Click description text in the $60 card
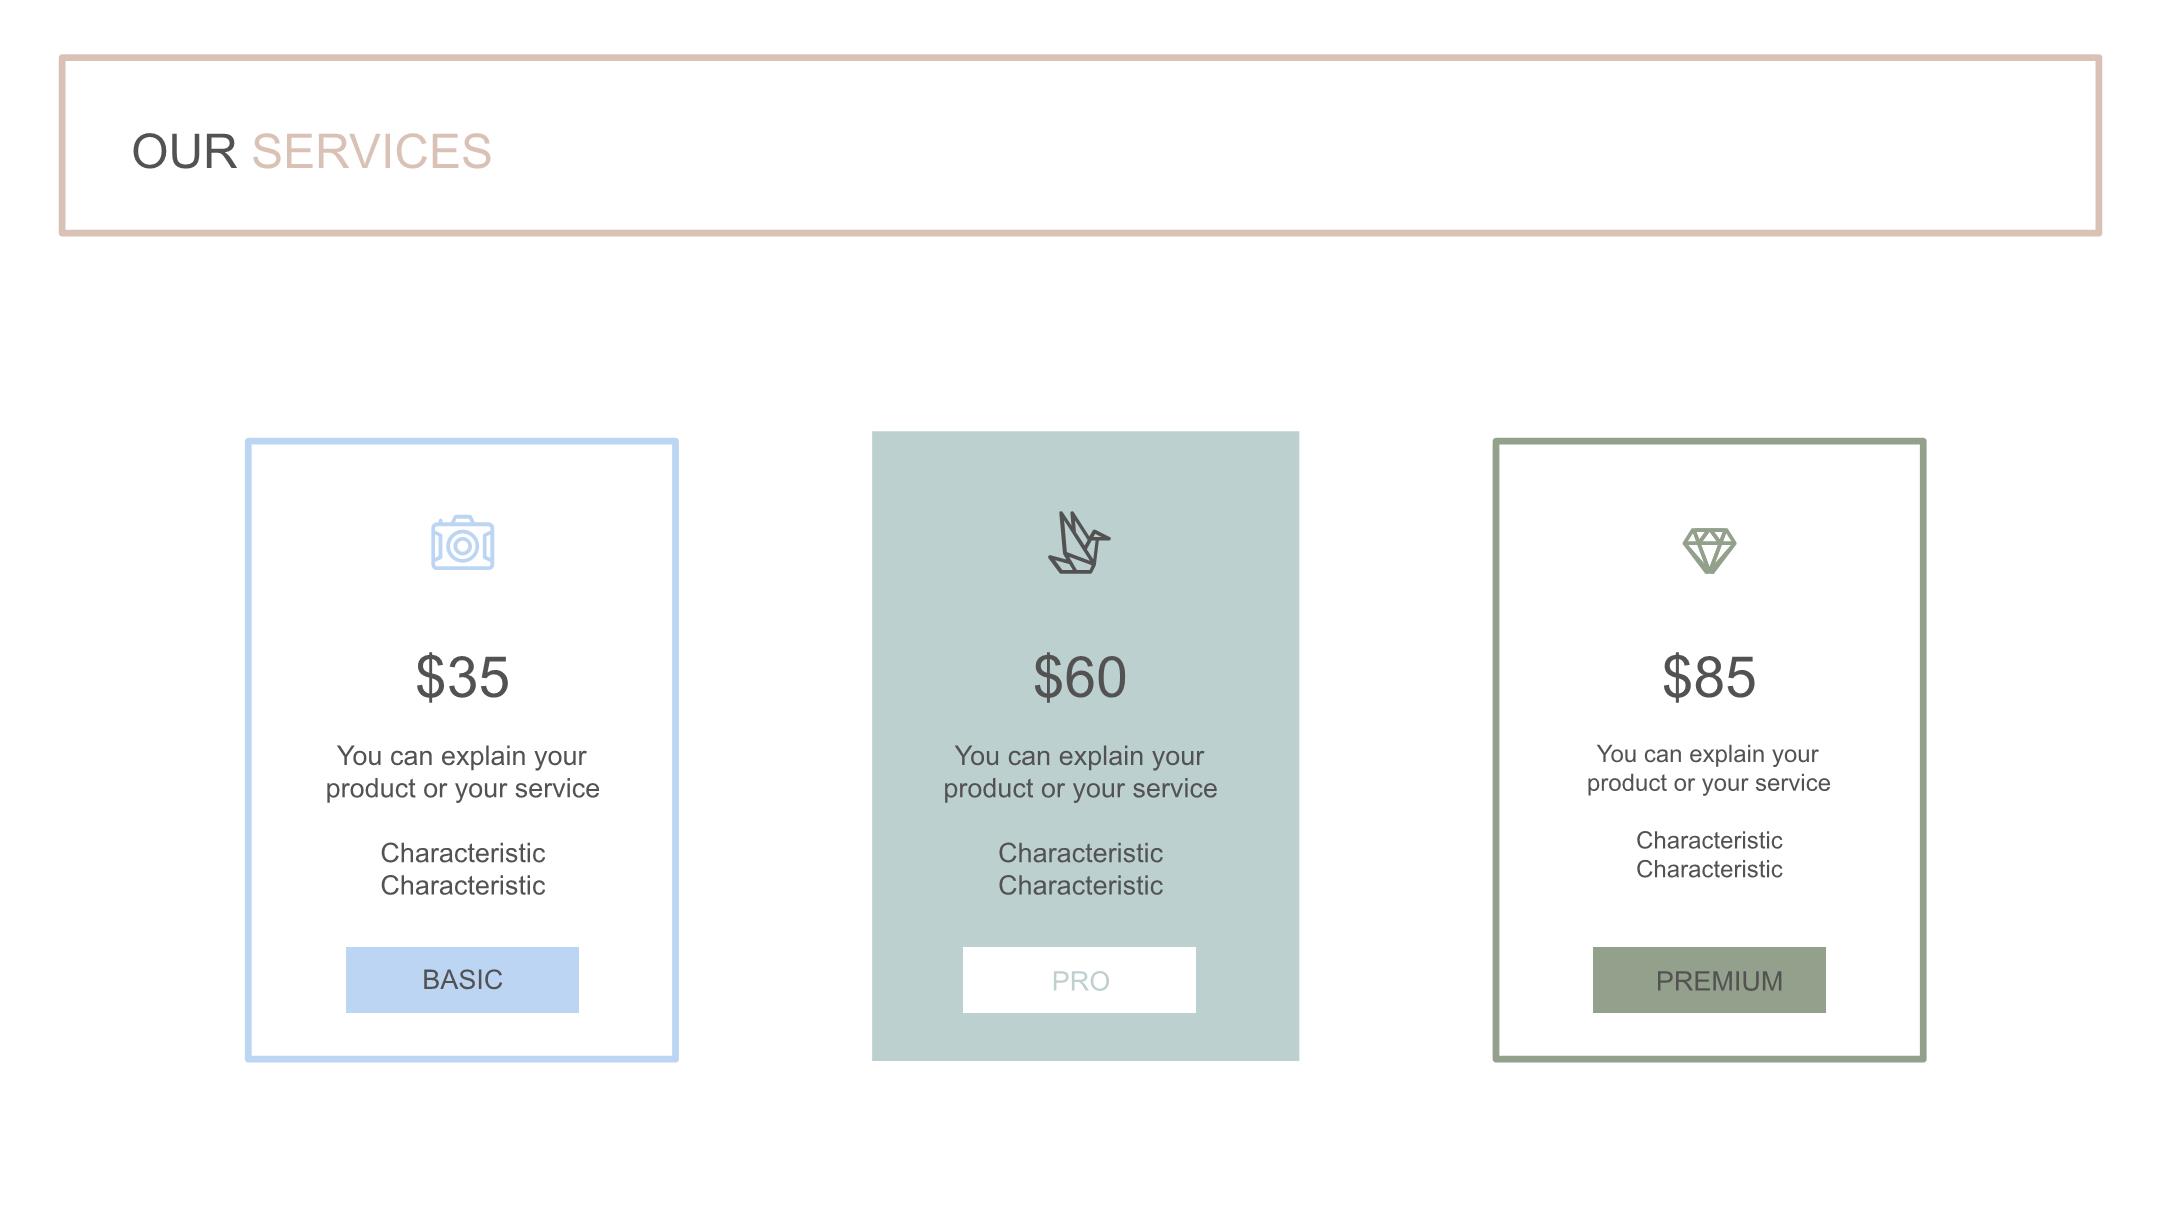 point(1080,772)
